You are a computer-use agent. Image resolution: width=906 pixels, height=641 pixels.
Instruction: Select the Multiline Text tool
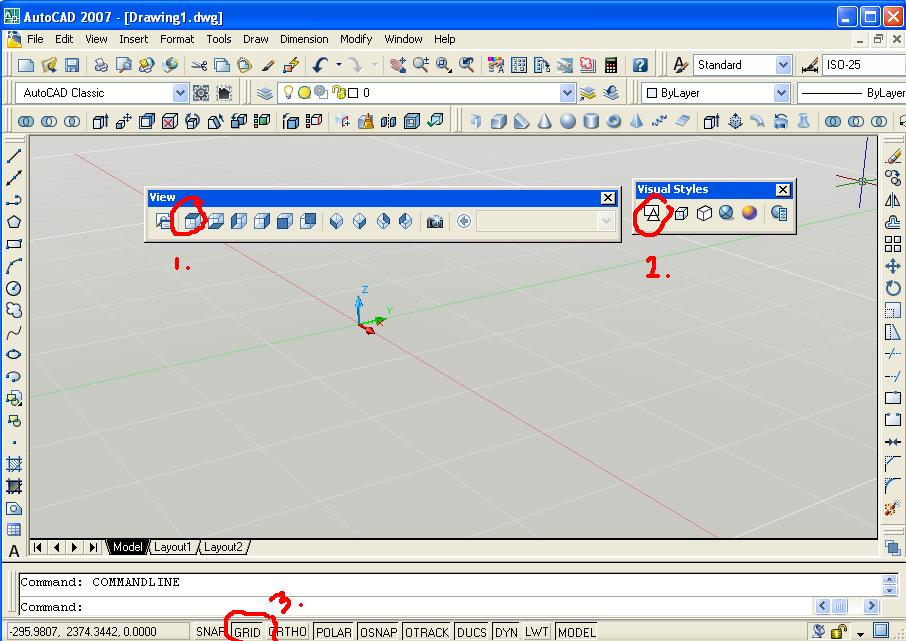[14, 551]
